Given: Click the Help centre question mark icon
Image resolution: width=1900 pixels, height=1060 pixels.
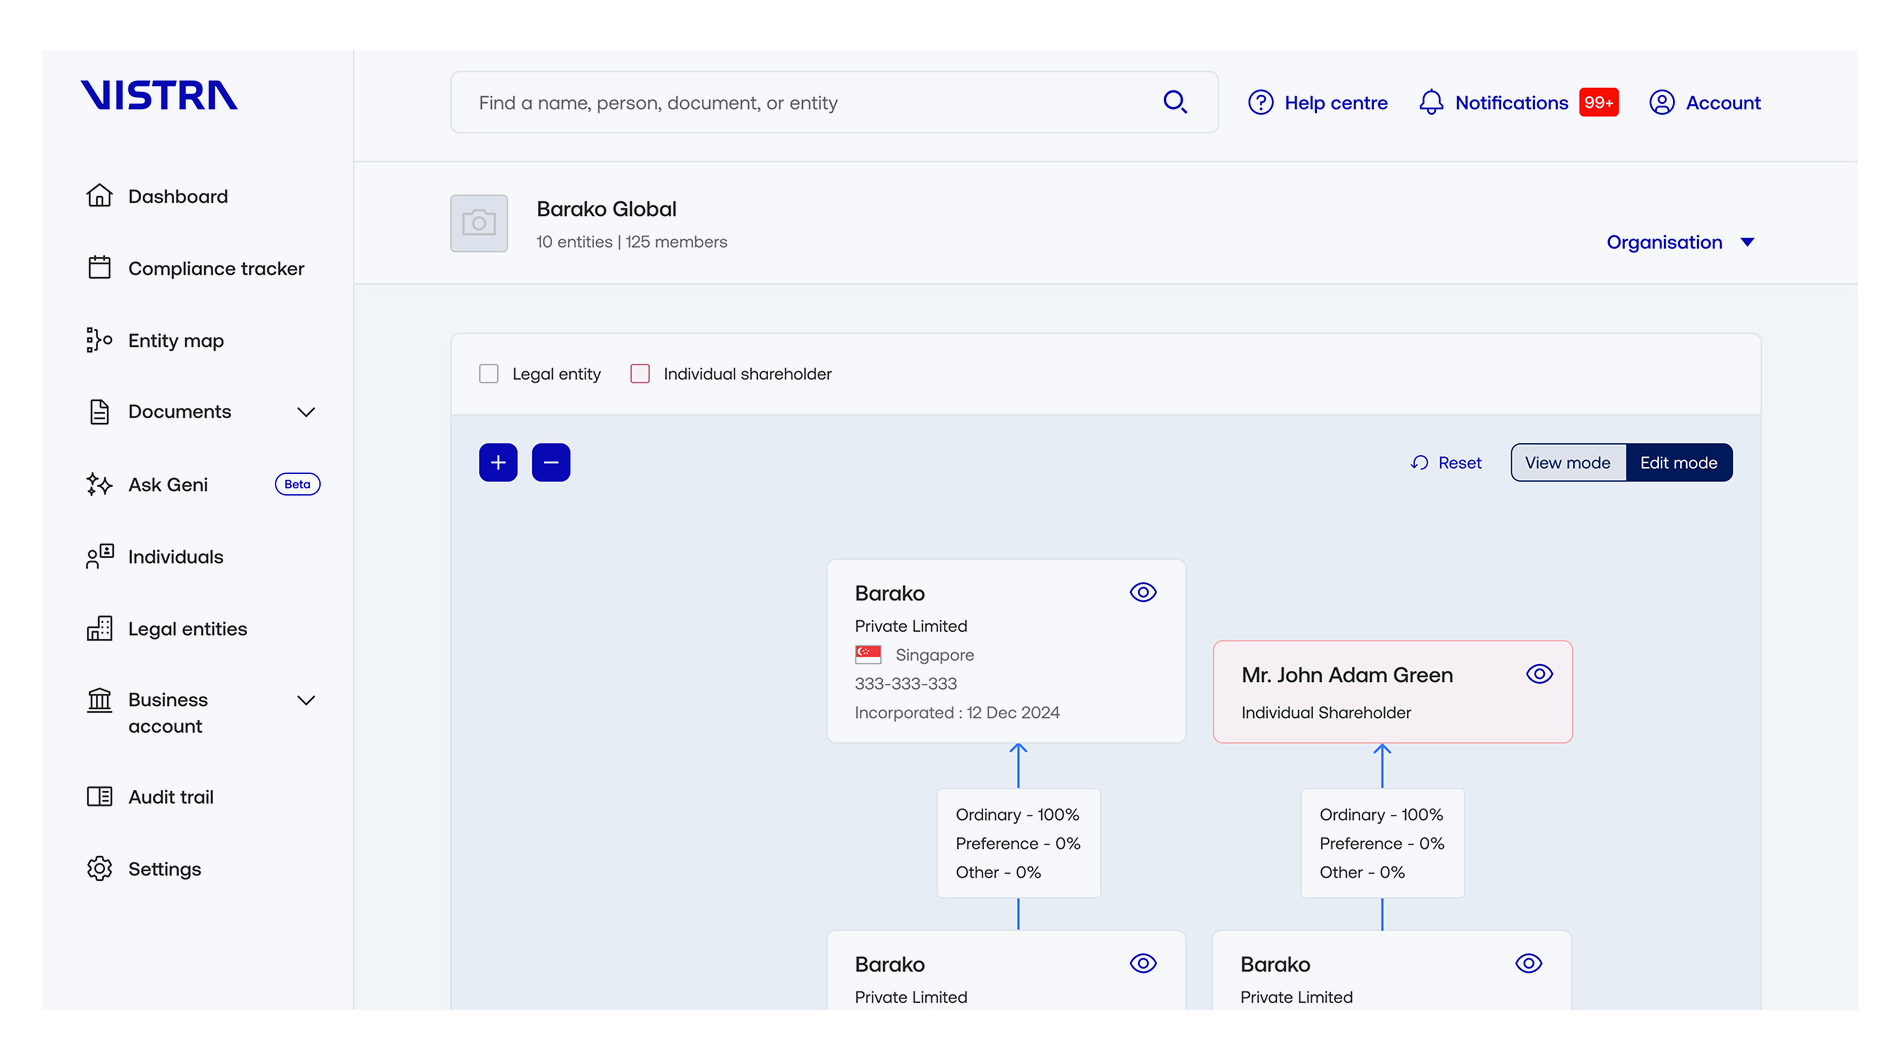Looking at the screenshot, I should click(x=1261, y=102).
